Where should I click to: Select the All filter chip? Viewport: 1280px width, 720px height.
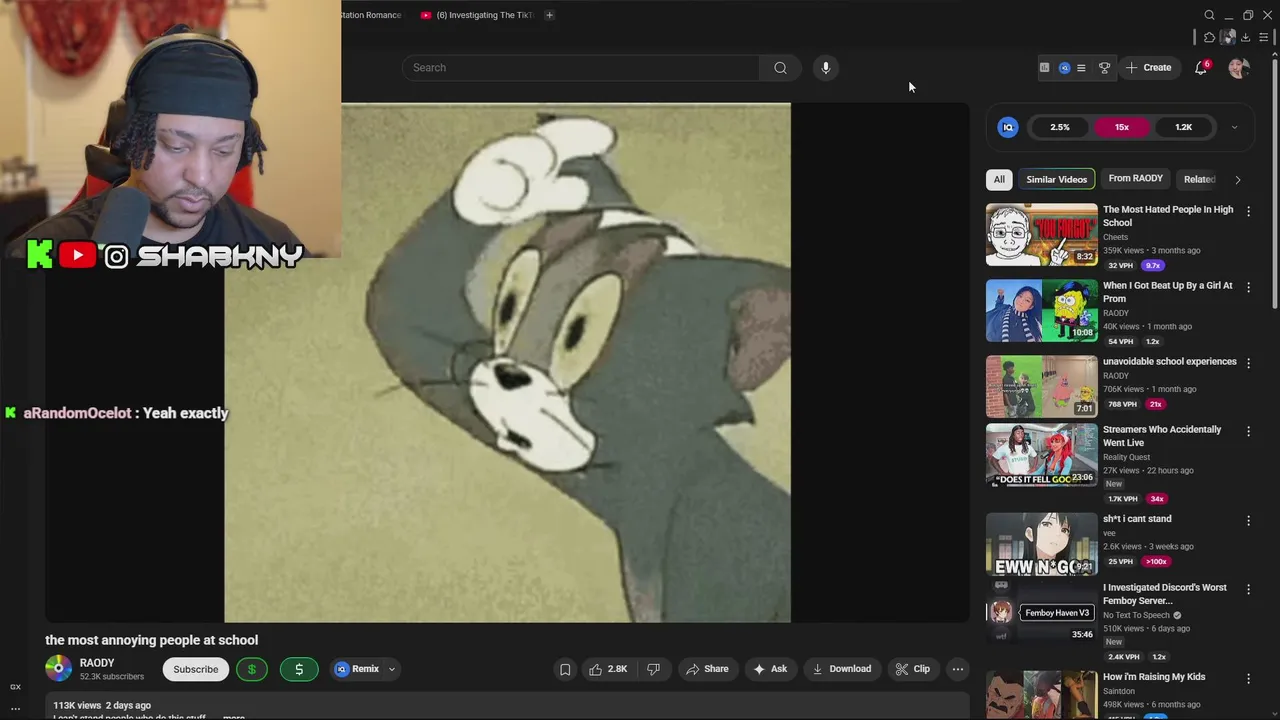[x=999, y=179]
